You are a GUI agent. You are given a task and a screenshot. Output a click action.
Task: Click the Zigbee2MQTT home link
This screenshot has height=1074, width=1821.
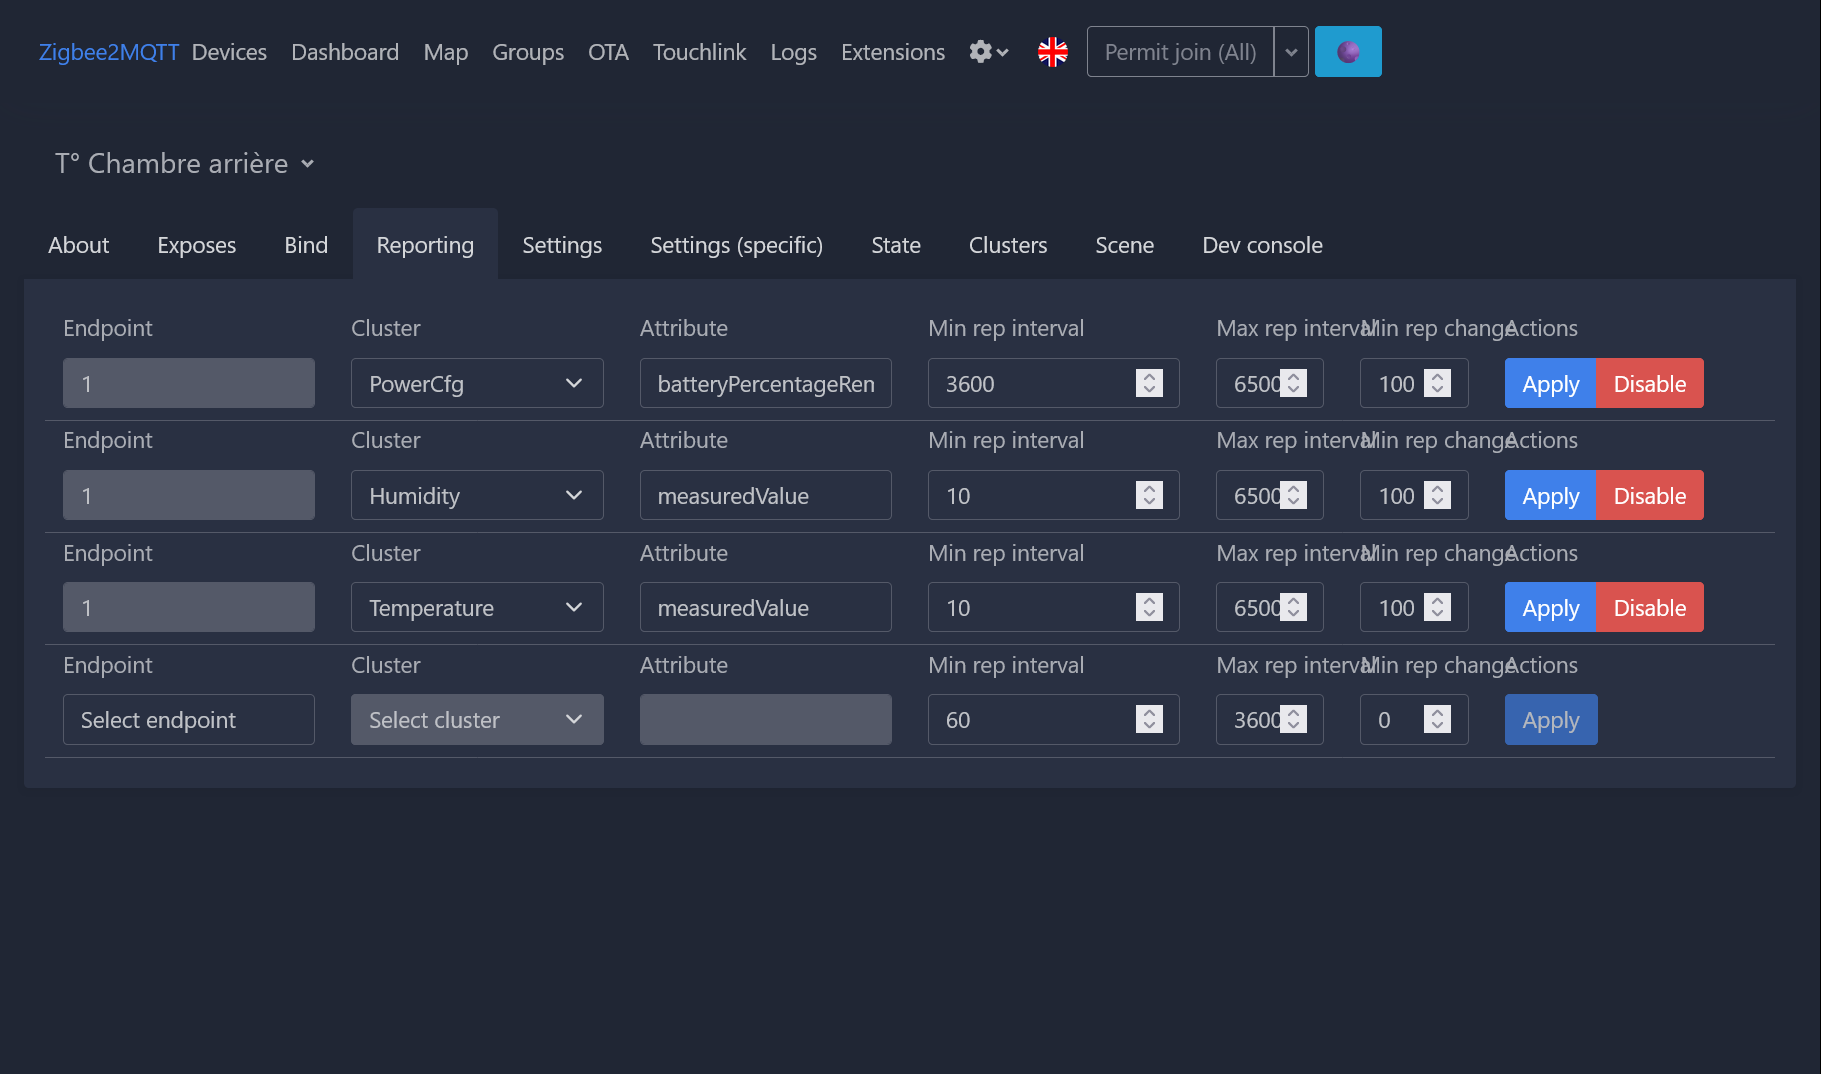pos(109,52)
